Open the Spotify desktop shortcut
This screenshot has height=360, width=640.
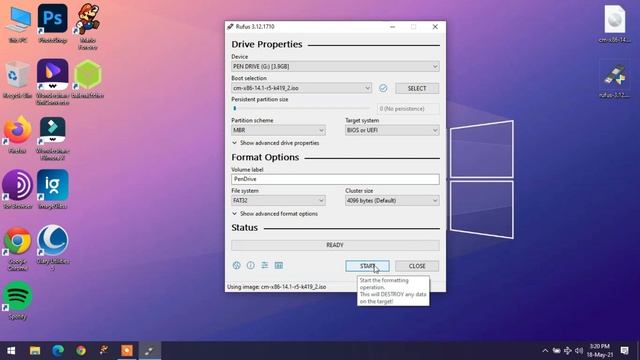18,300
